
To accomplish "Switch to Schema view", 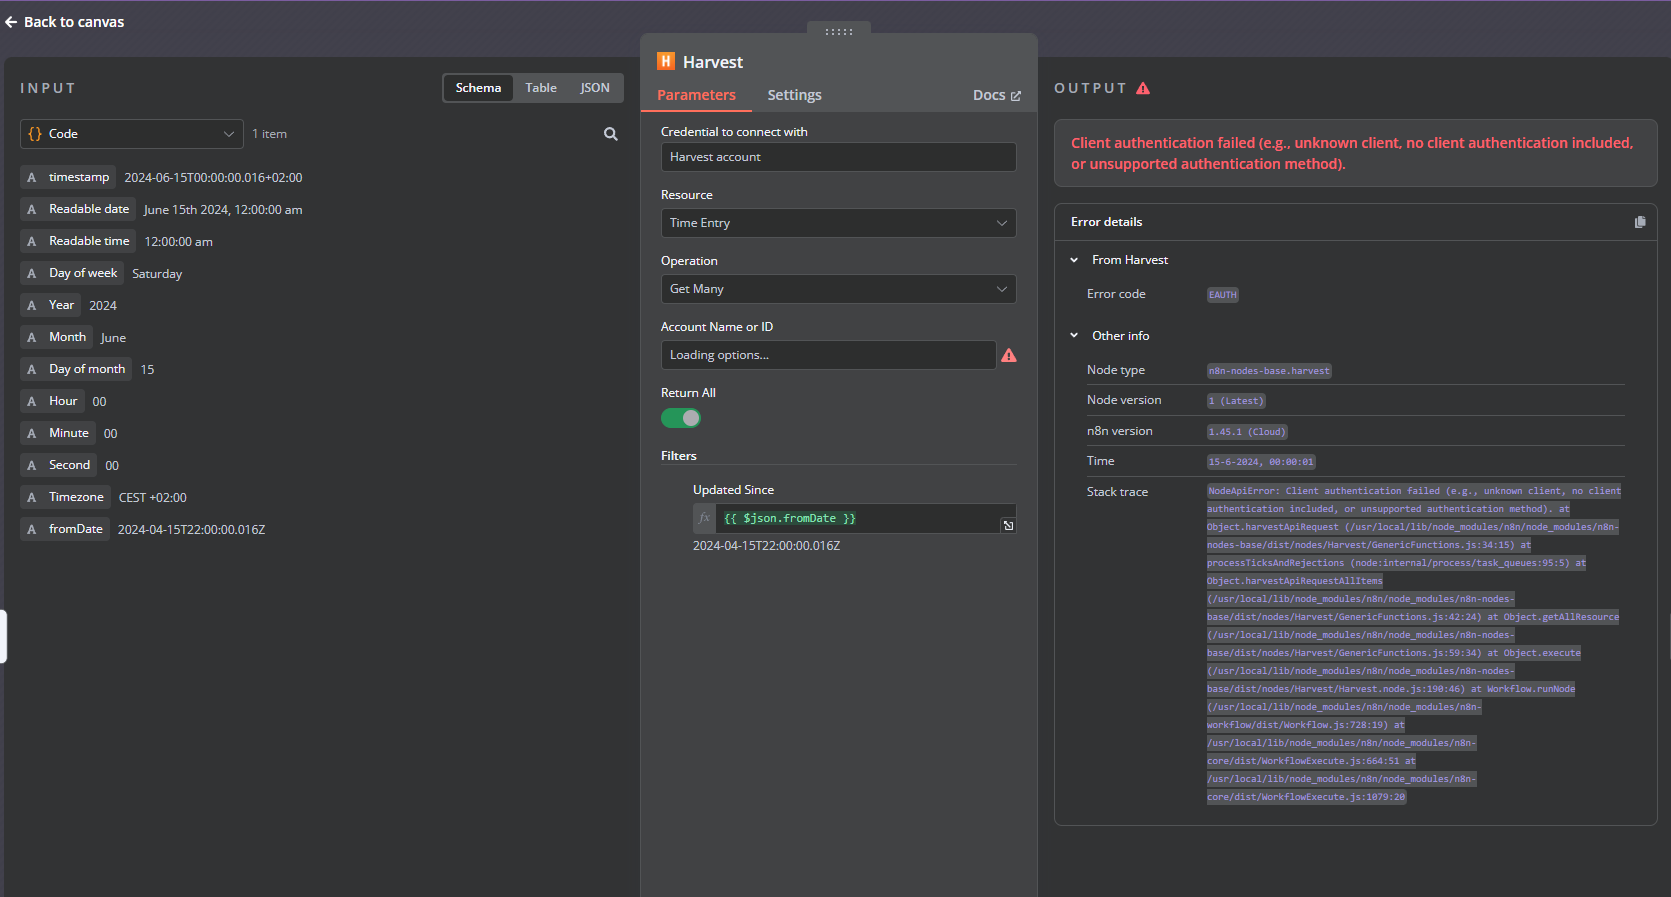I will pos(478,88).
